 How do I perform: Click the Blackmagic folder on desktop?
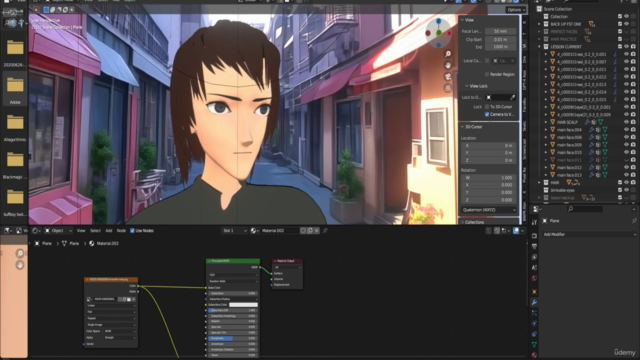click(x=15, y=164)
